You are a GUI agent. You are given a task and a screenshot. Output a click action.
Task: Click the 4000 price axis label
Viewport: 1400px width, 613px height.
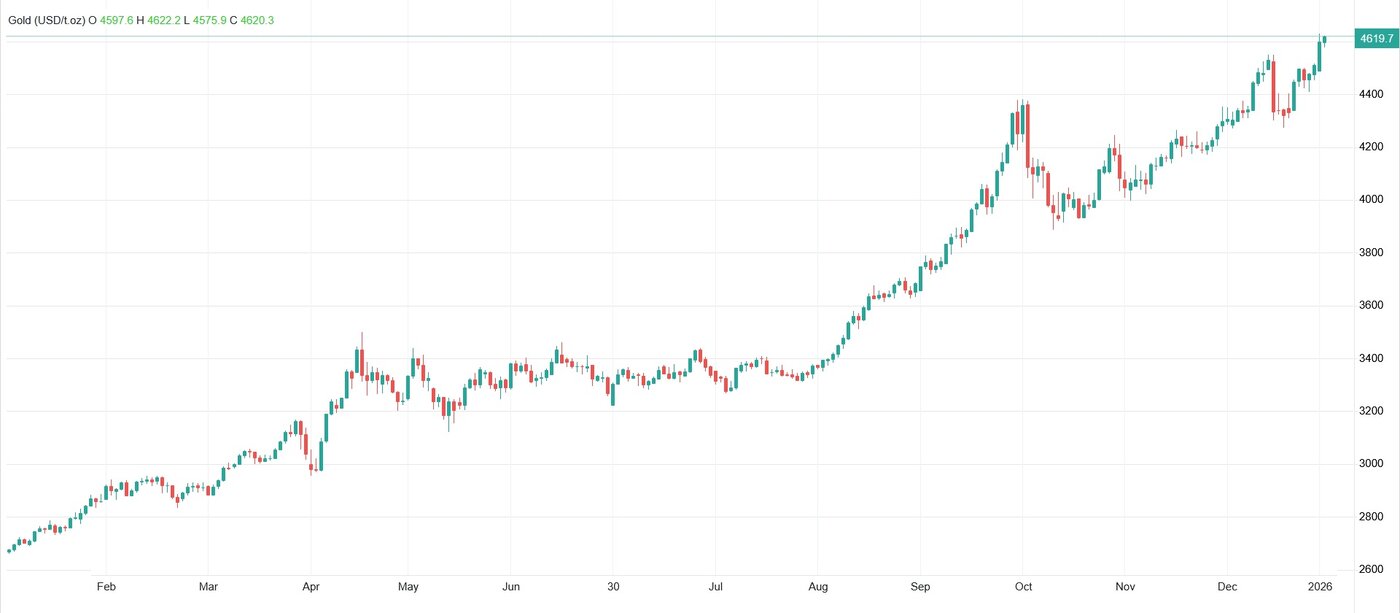click(1371, 200)
